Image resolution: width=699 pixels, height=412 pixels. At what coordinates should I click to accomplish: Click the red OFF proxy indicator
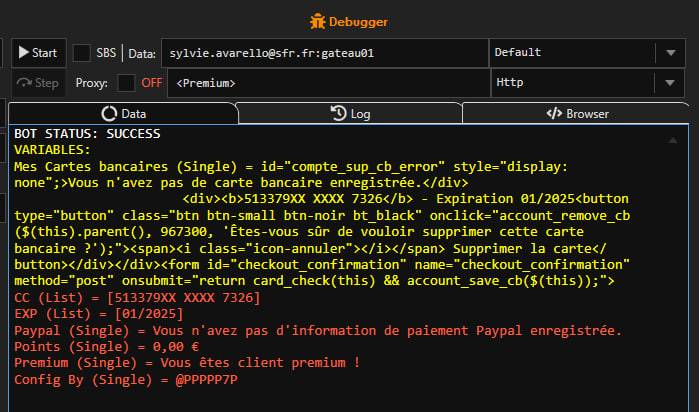(151, 83)
